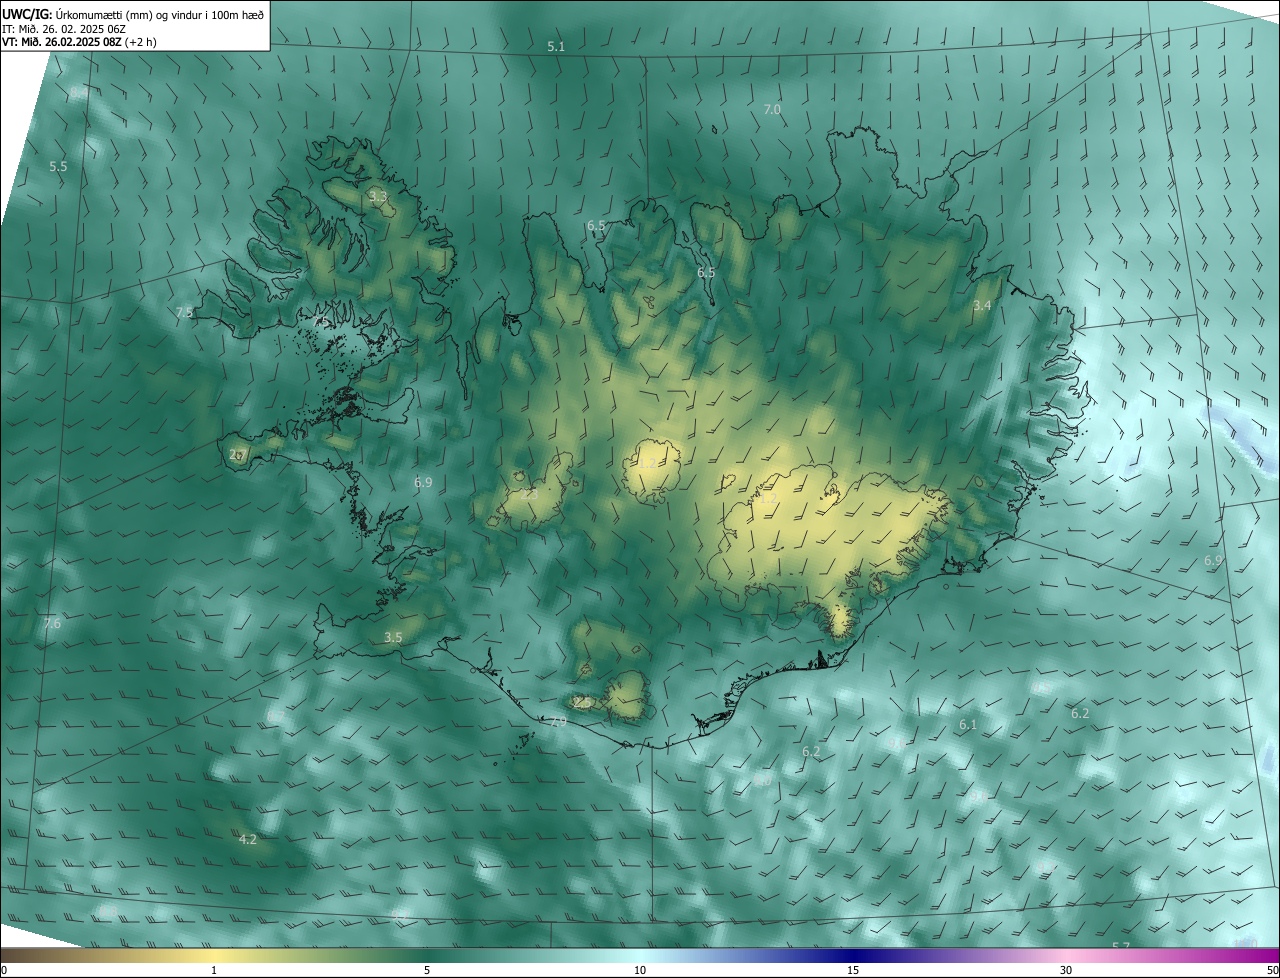Click the 5 tick label on the colorbar
Viewport: 1280px width, 978px height.
click(x=427, y=971)
